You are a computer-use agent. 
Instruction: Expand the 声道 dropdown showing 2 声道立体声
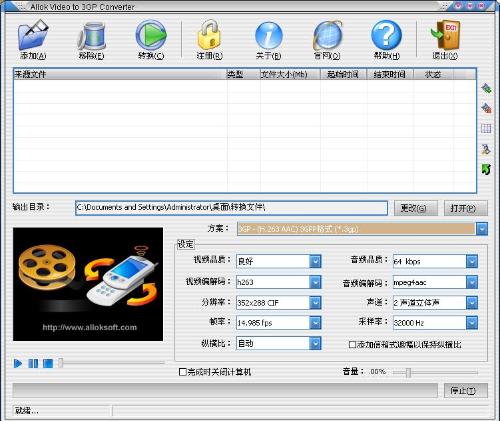coord(472,303)
